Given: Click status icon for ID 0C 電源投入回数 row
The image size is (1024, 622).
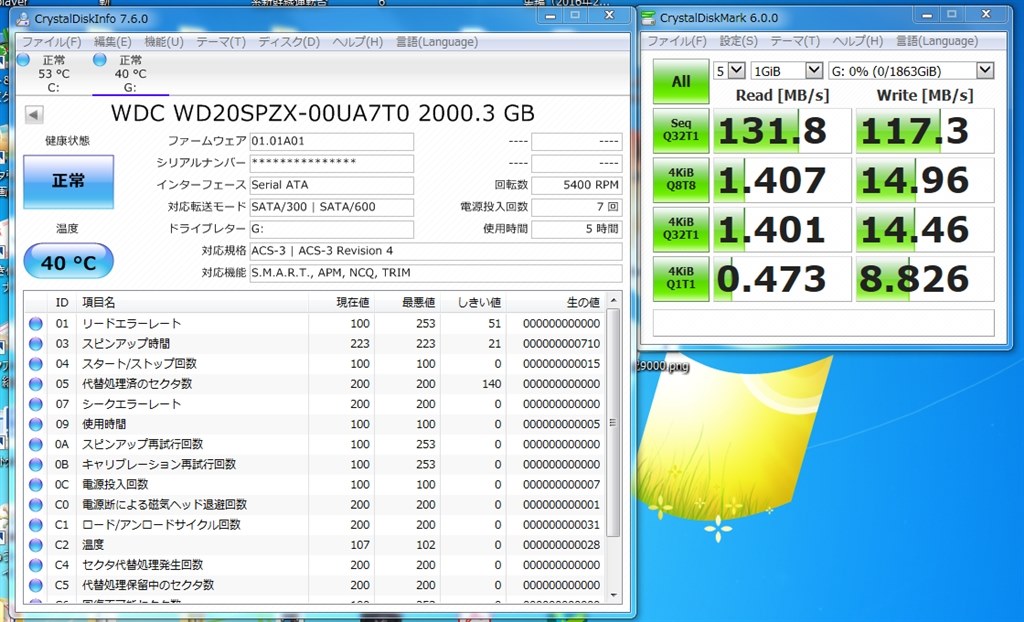Looking at the screenshot, I should 35,485.
